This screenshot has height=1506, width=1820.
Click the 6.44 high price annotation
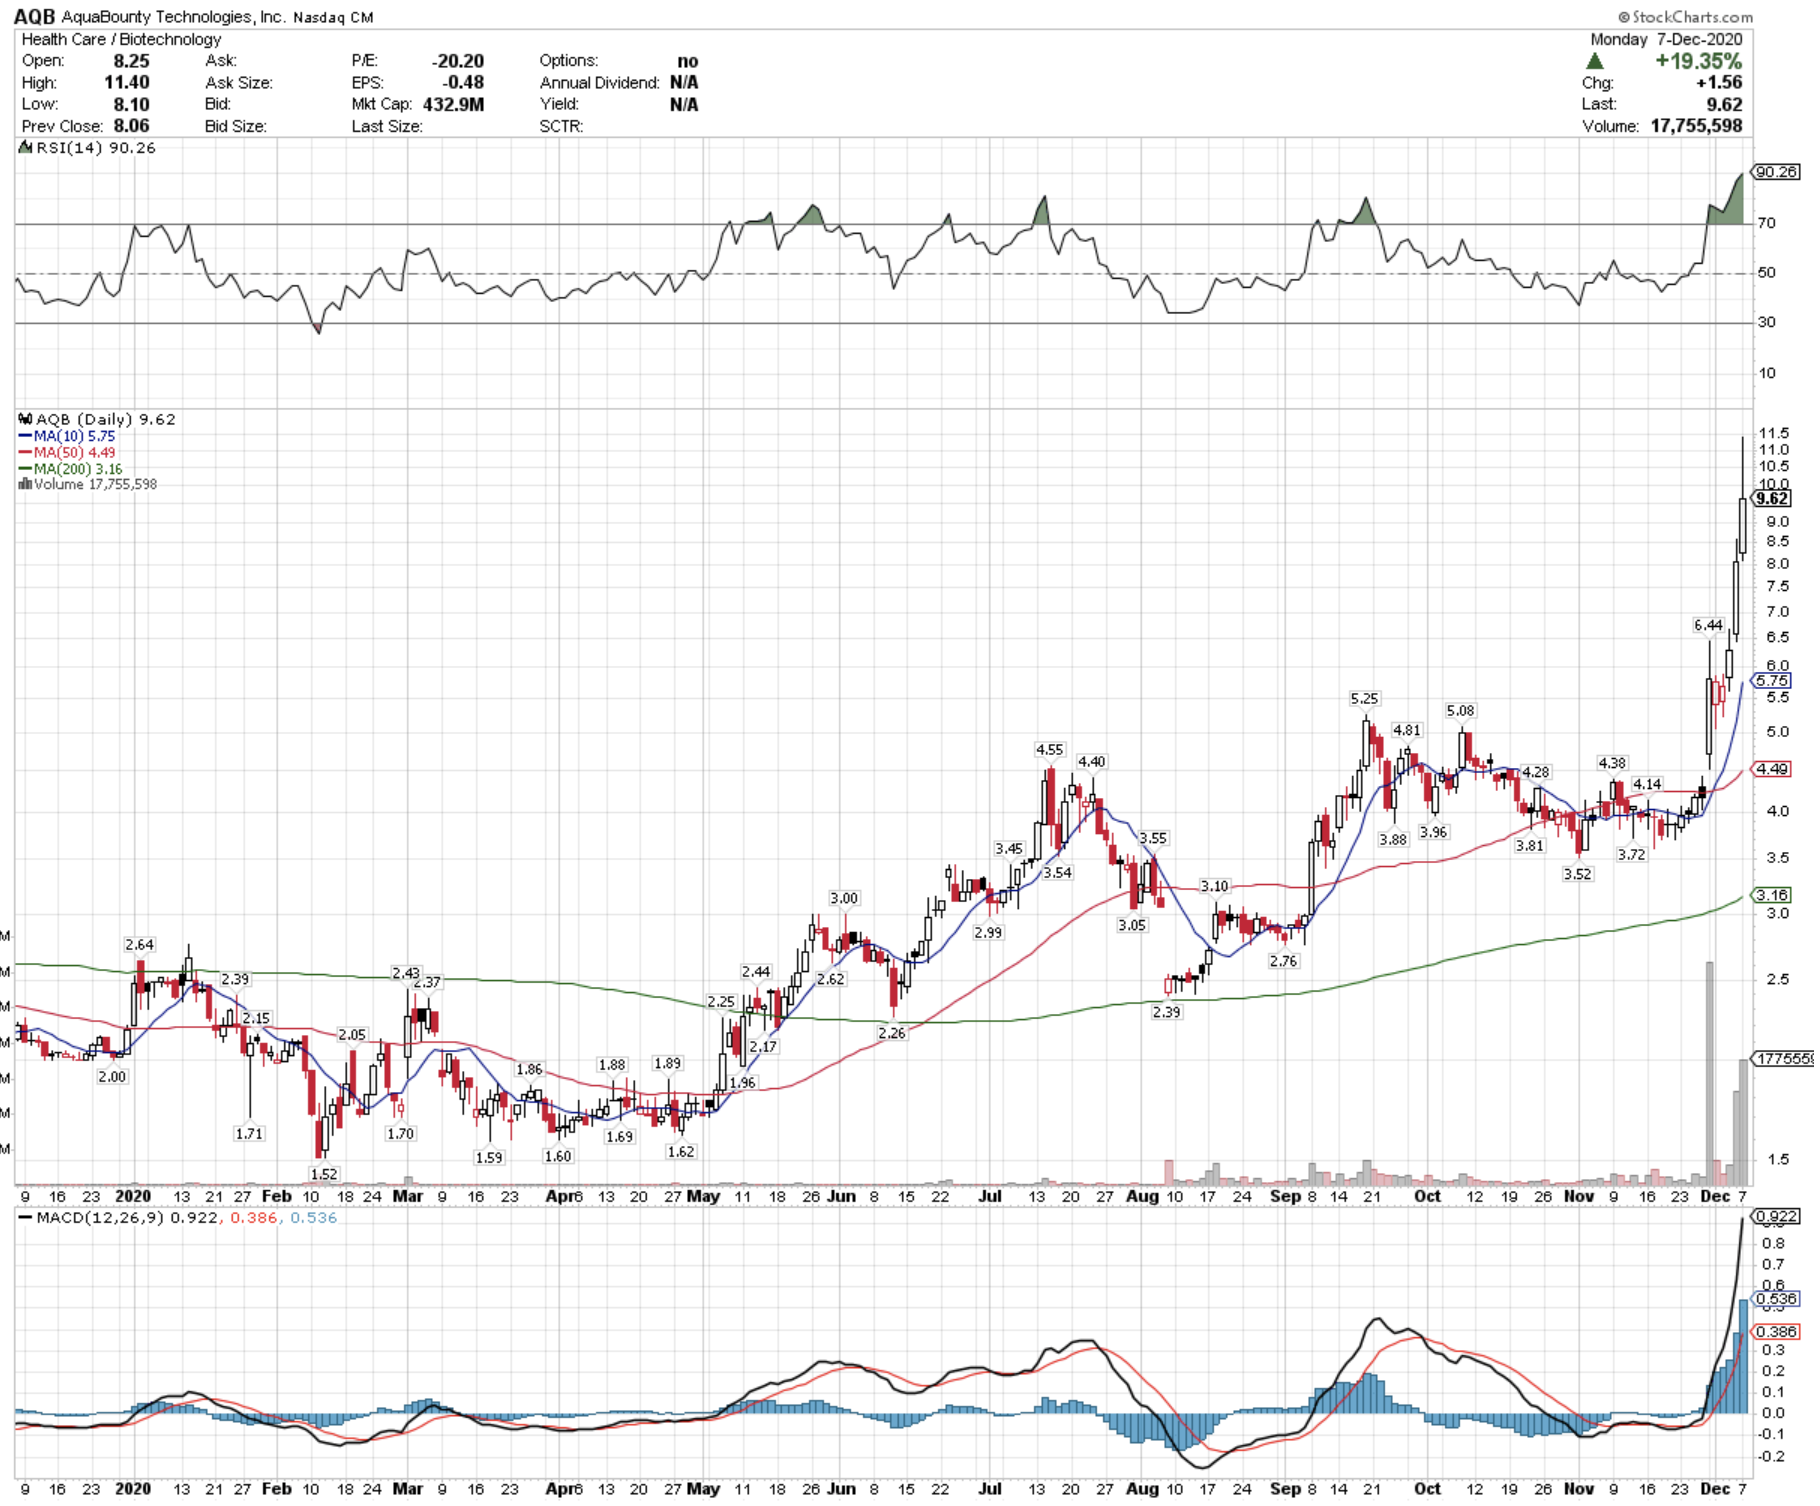pos(1709,626)
